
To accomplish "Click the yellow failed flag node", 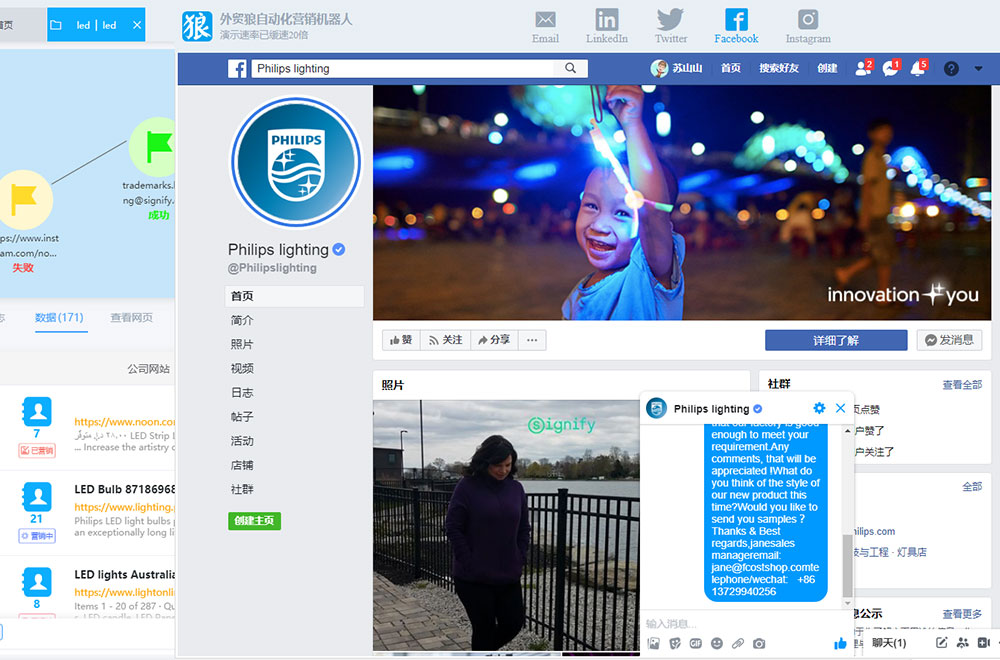I will [24, 200].
